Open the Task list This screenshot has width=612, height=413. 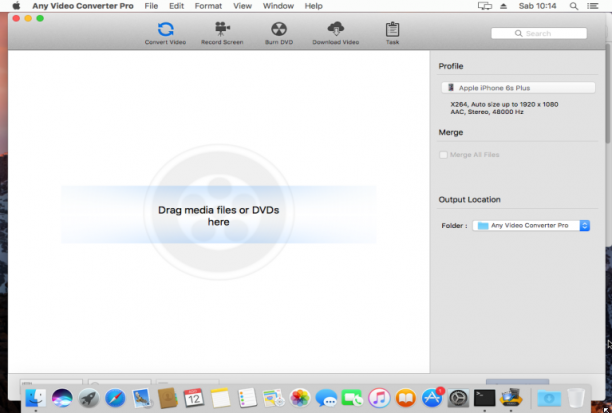coord(392,33)
